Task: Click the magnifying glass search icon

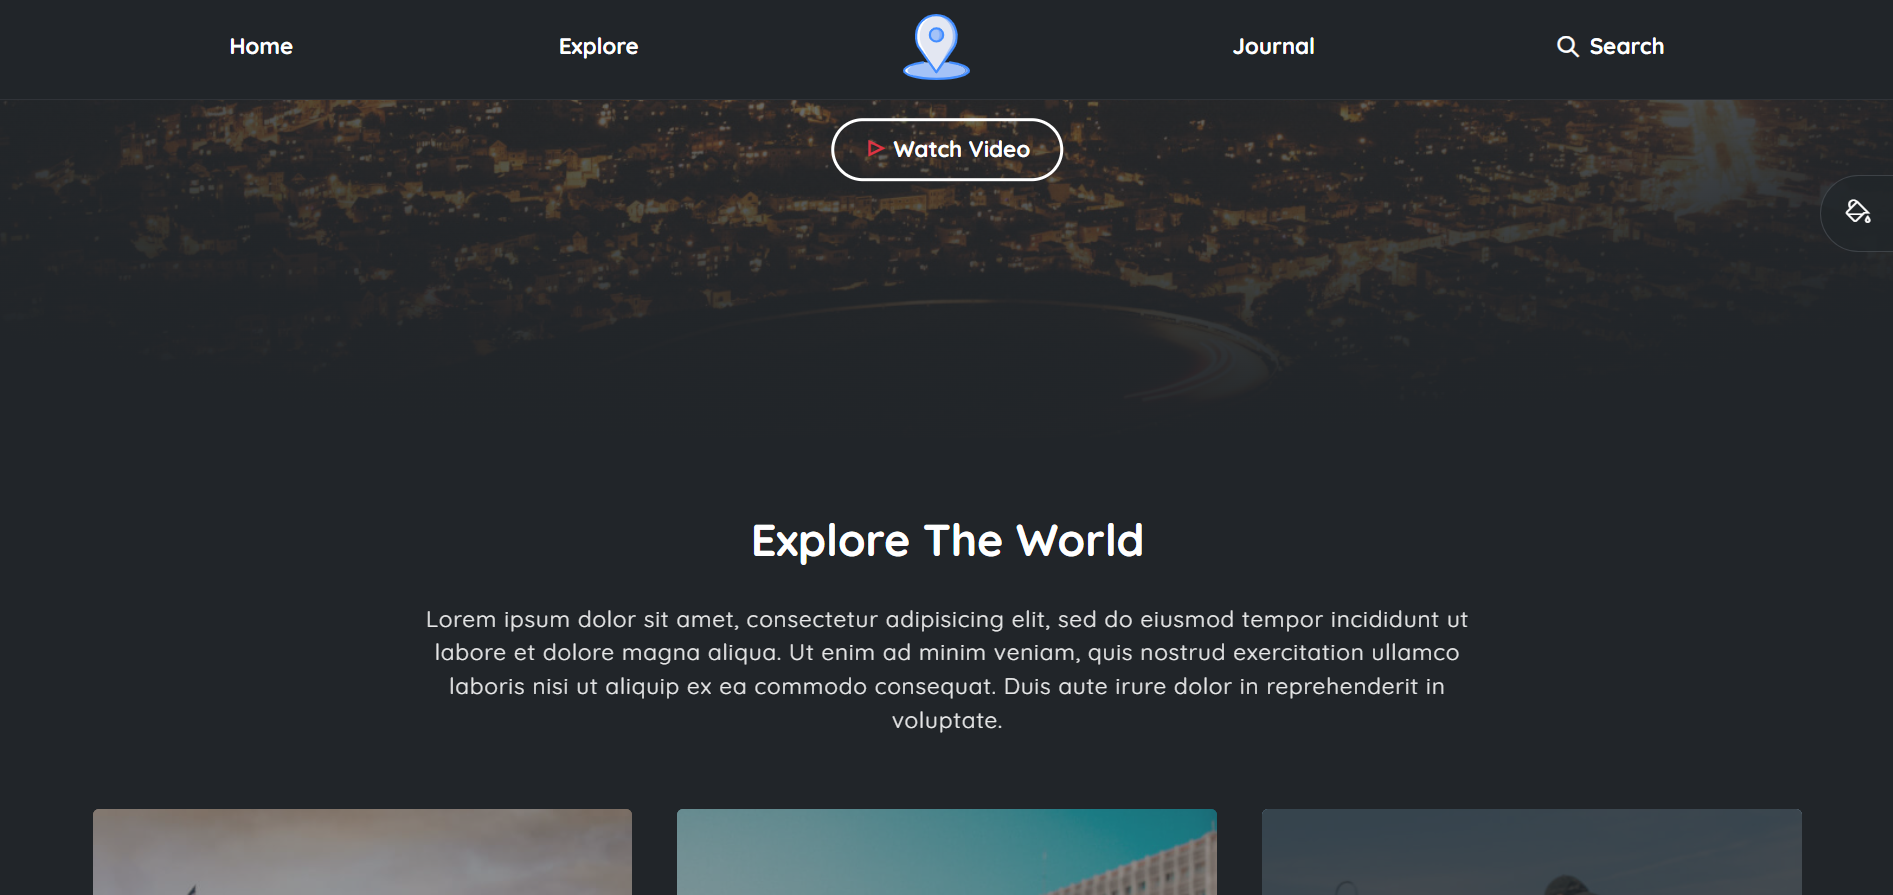Action: click(x=1567, y=47)
